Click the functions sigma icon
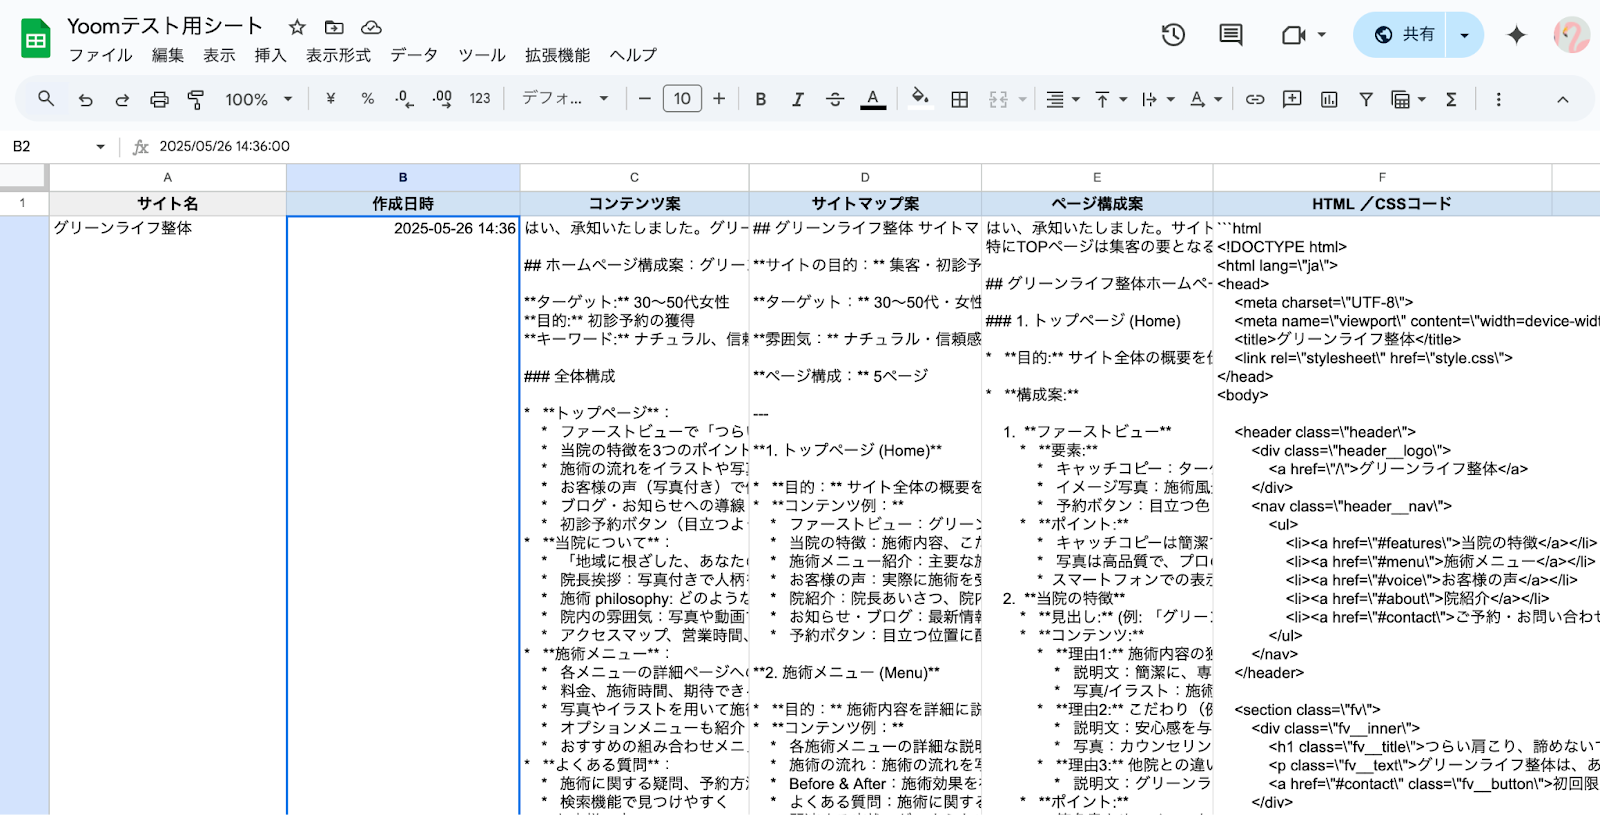 click(1451, 99)
